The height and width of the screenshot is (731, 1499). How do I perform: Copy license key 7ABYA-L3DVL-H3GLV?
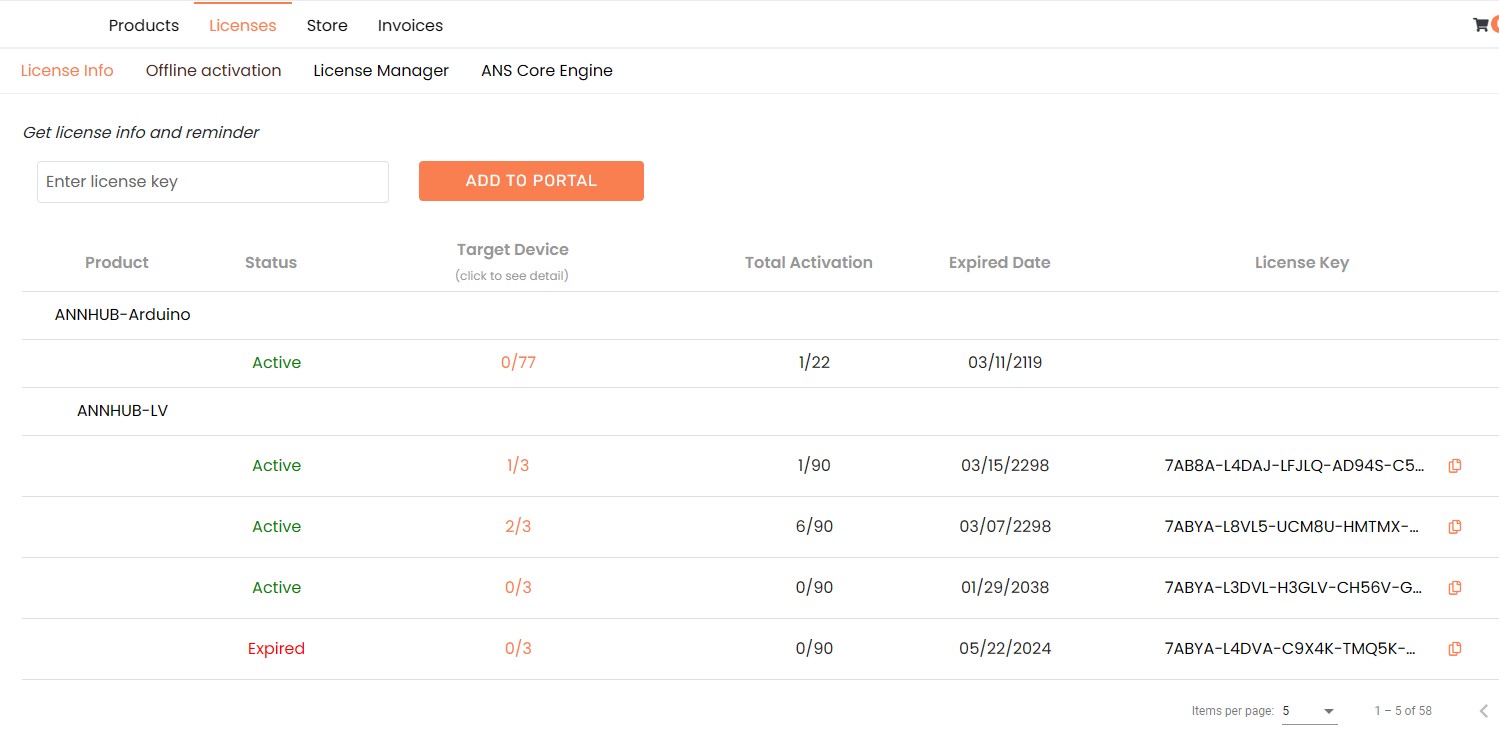coord(1455,588)
